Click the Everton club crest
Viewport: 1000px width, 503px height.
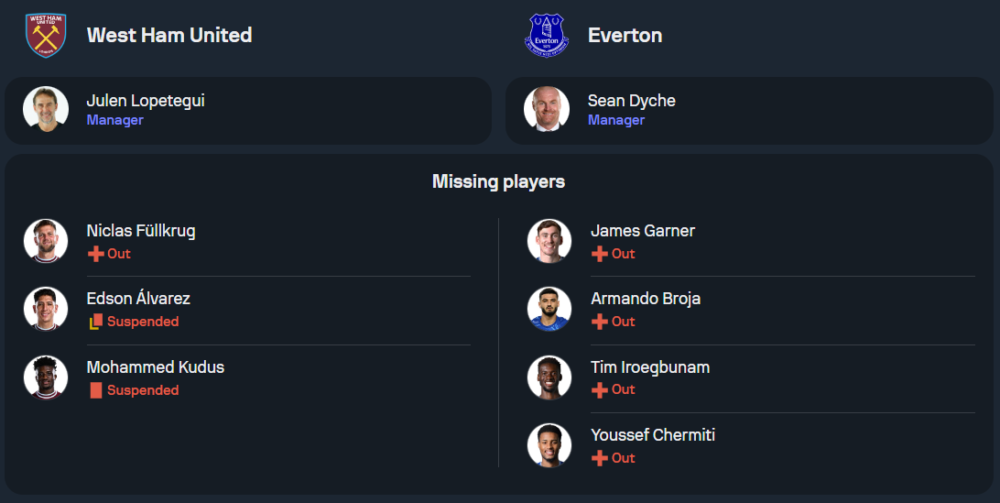pos(547,35)
